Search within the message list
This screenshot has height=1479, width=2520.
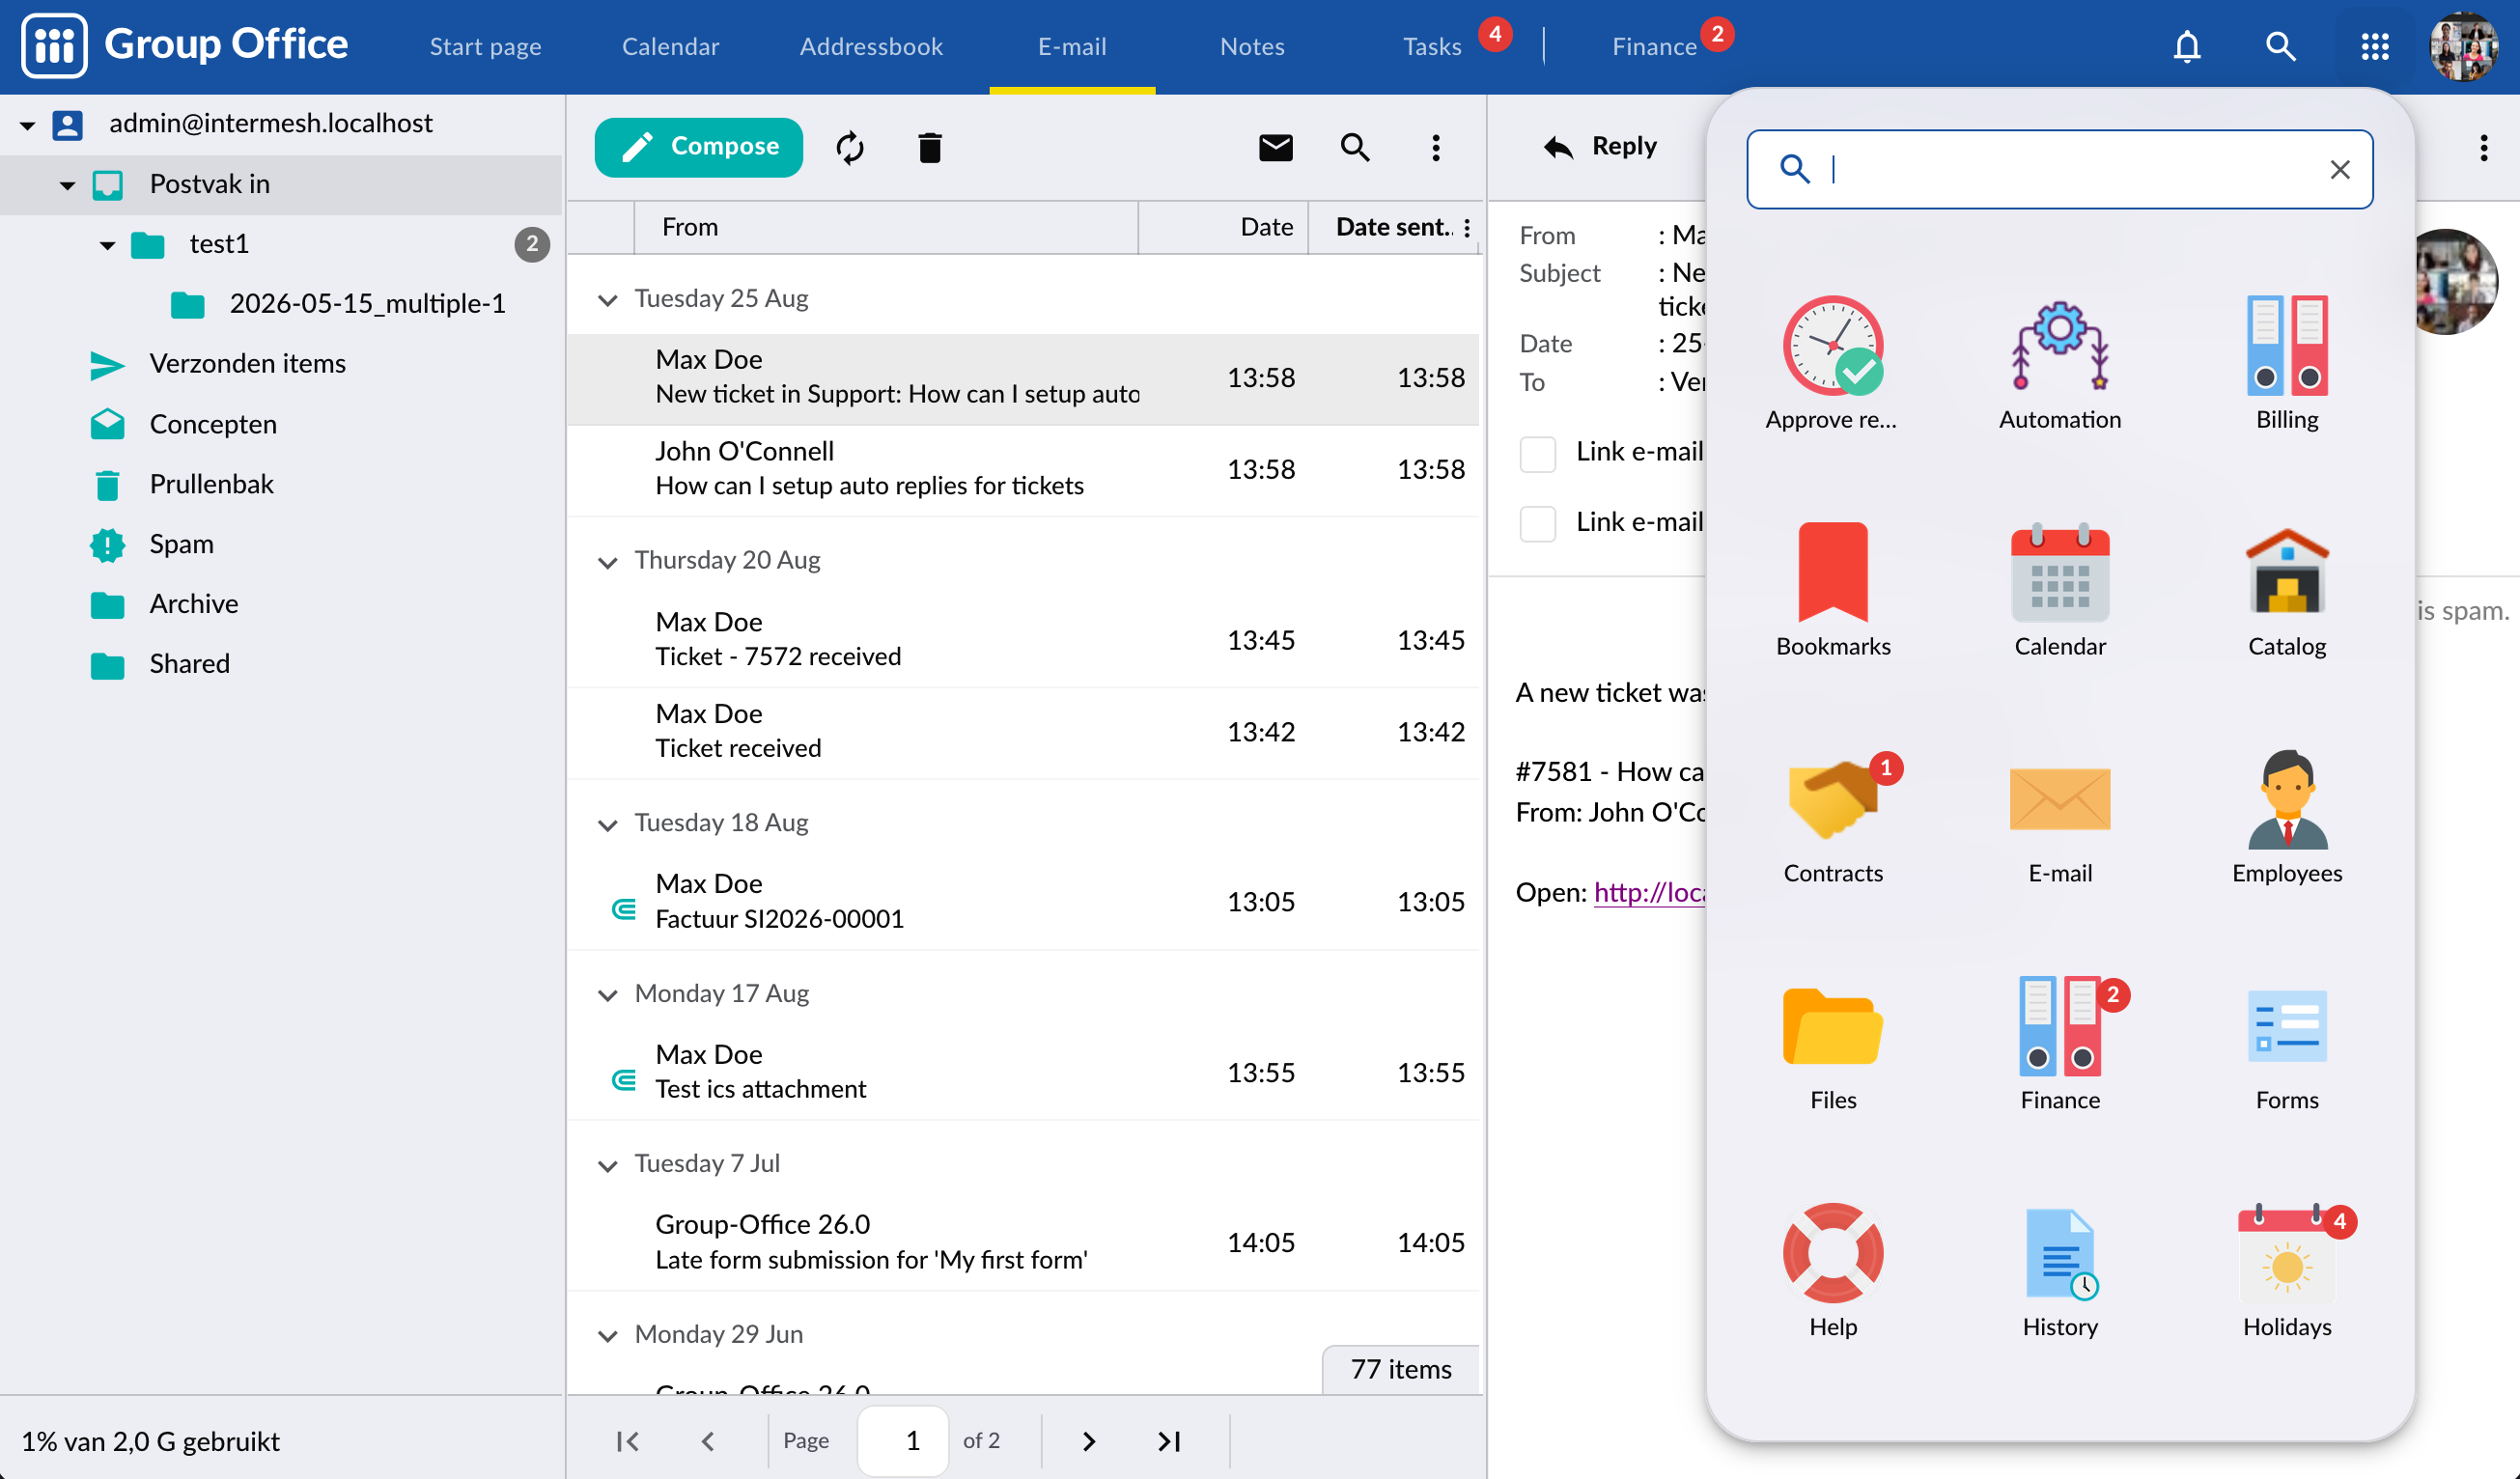point(1354,148)
